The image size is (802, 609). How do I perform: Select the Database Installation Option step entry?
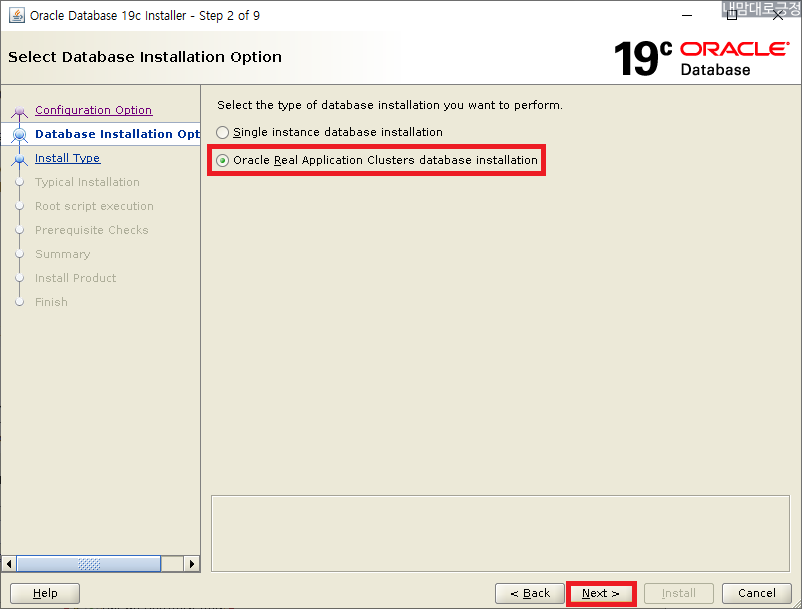tap(117, 134)
